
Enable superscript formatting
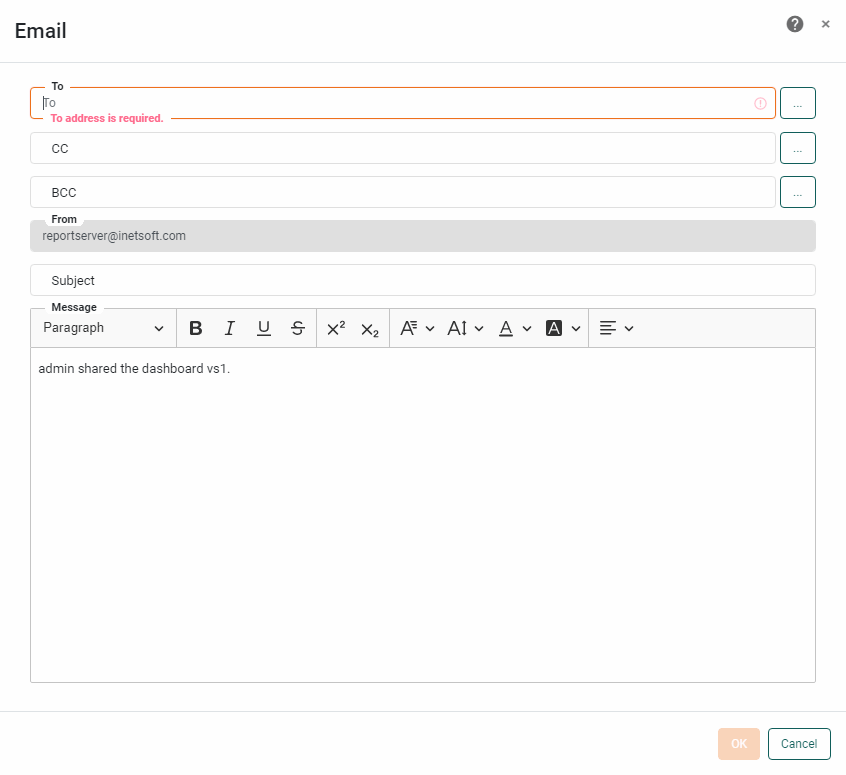click(x=335, y=328)
